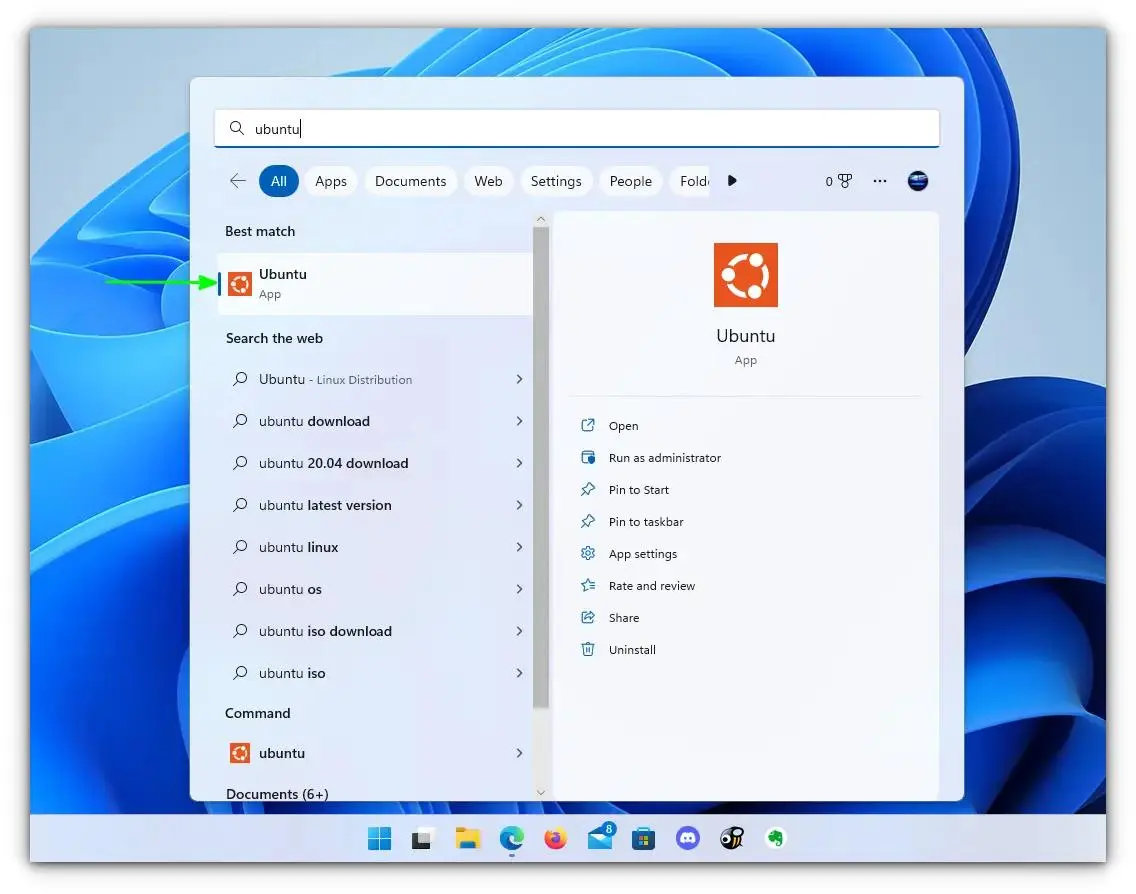Select the All filter tab
This screenshot has width=1136, height=894.
click(x=279, y=181)
